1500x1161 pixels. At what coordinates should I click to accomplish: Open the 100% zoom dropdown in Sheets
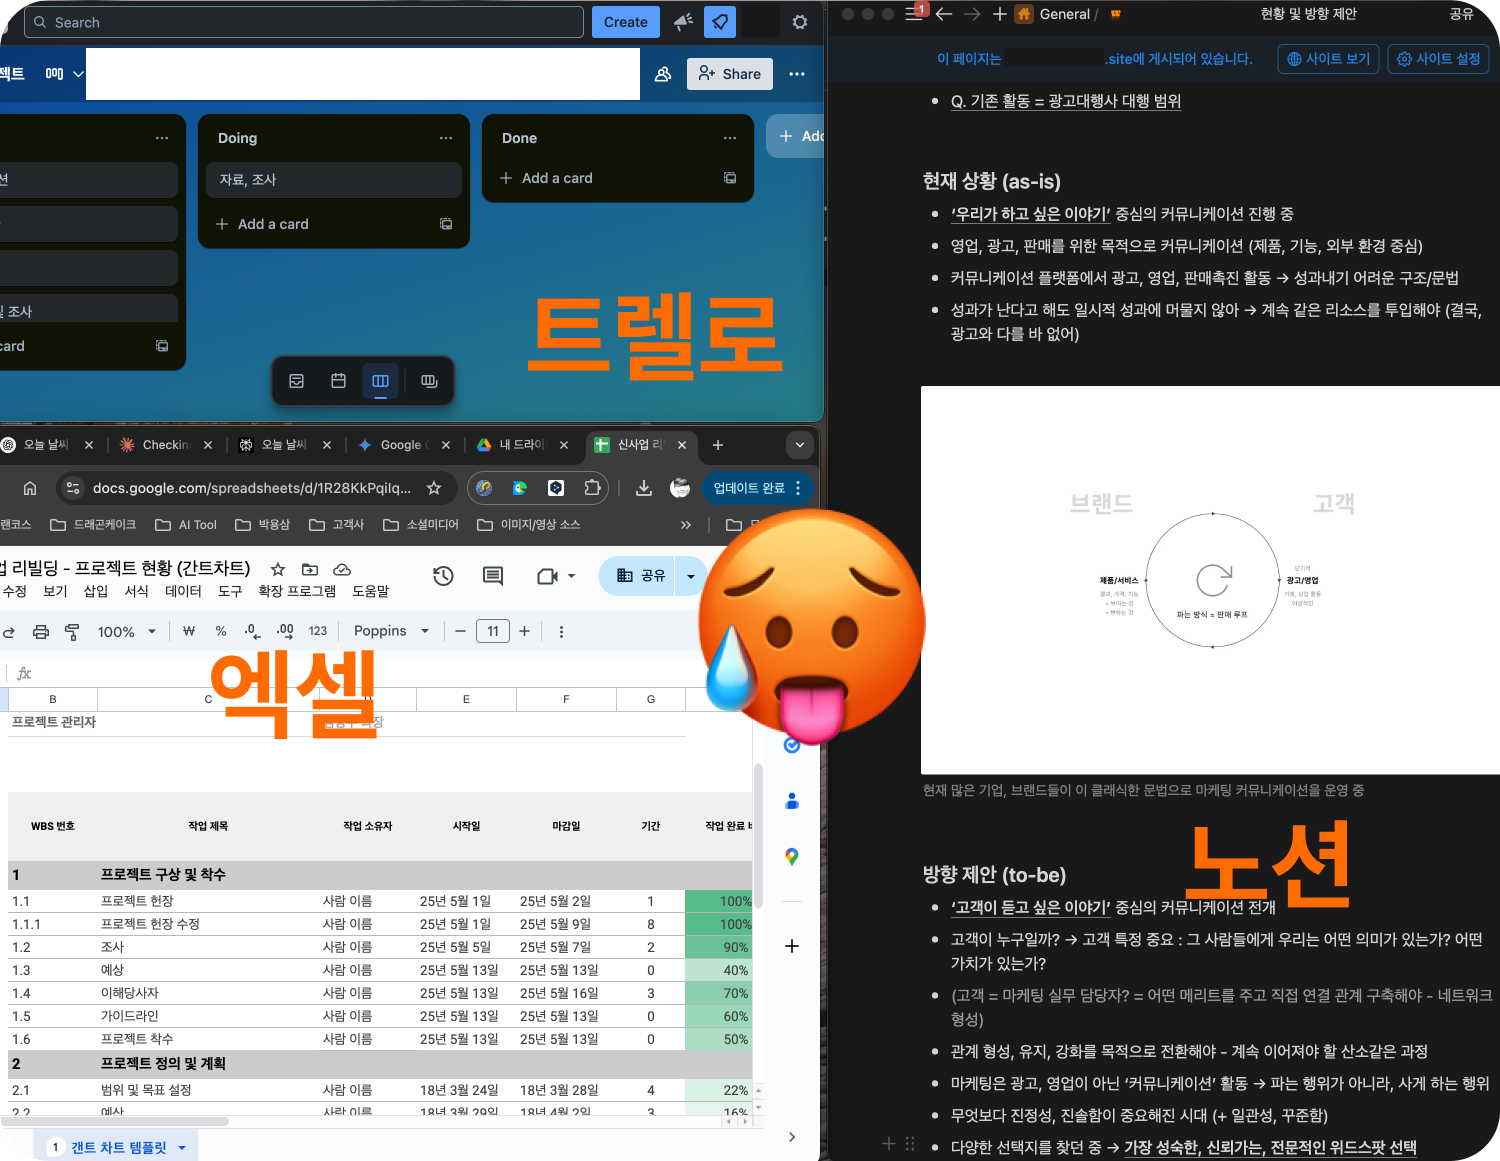127,632
